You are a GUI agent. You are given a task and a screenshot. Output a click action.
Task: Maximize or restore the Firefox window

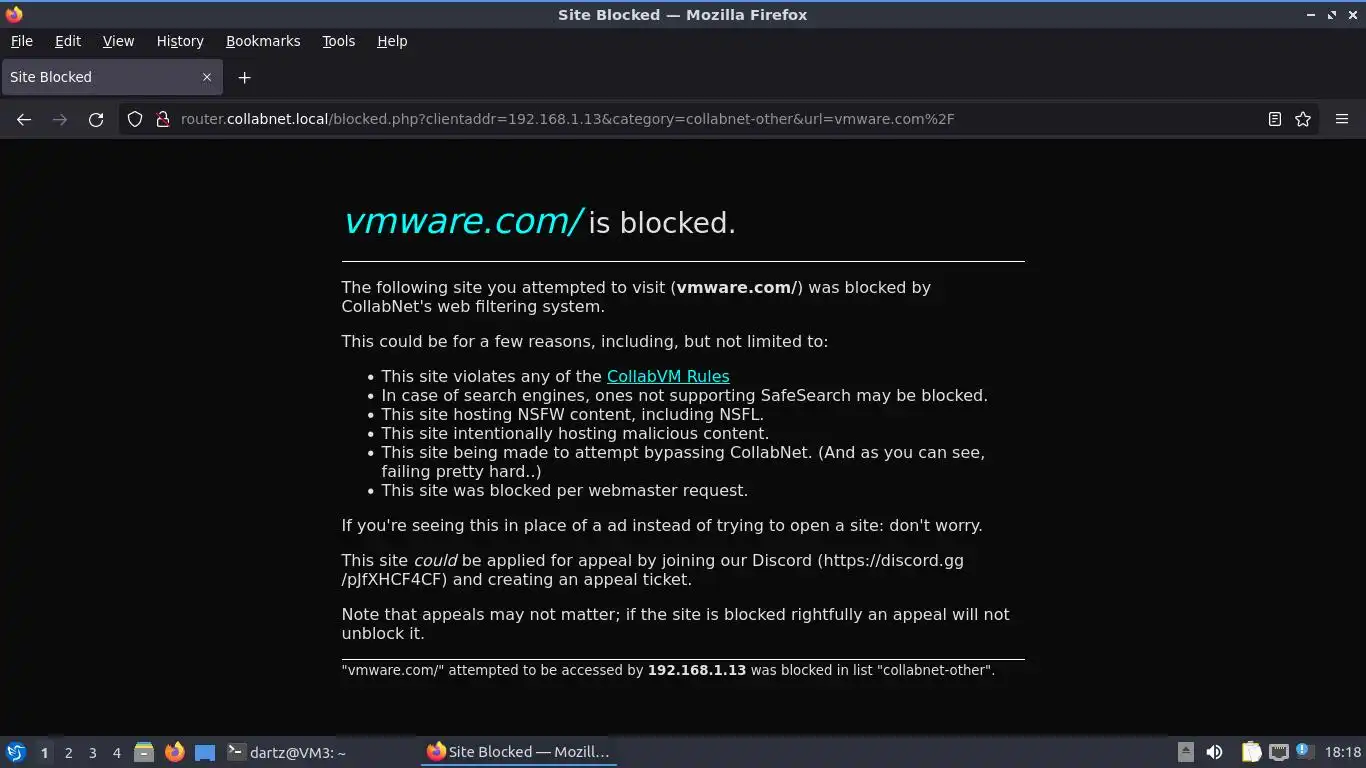click(1332, 15)
